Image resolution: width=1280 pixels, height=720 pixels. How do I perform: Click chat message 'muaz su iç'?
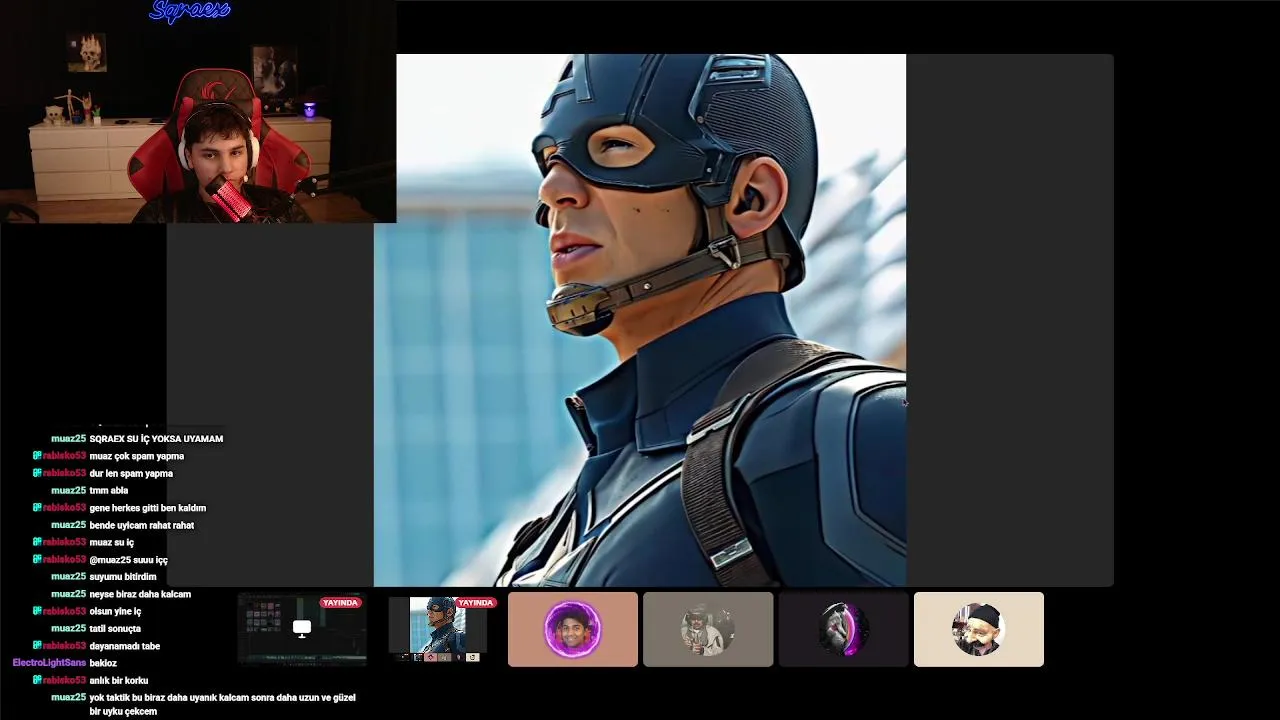pyautogui.click(x=111, y=542)
